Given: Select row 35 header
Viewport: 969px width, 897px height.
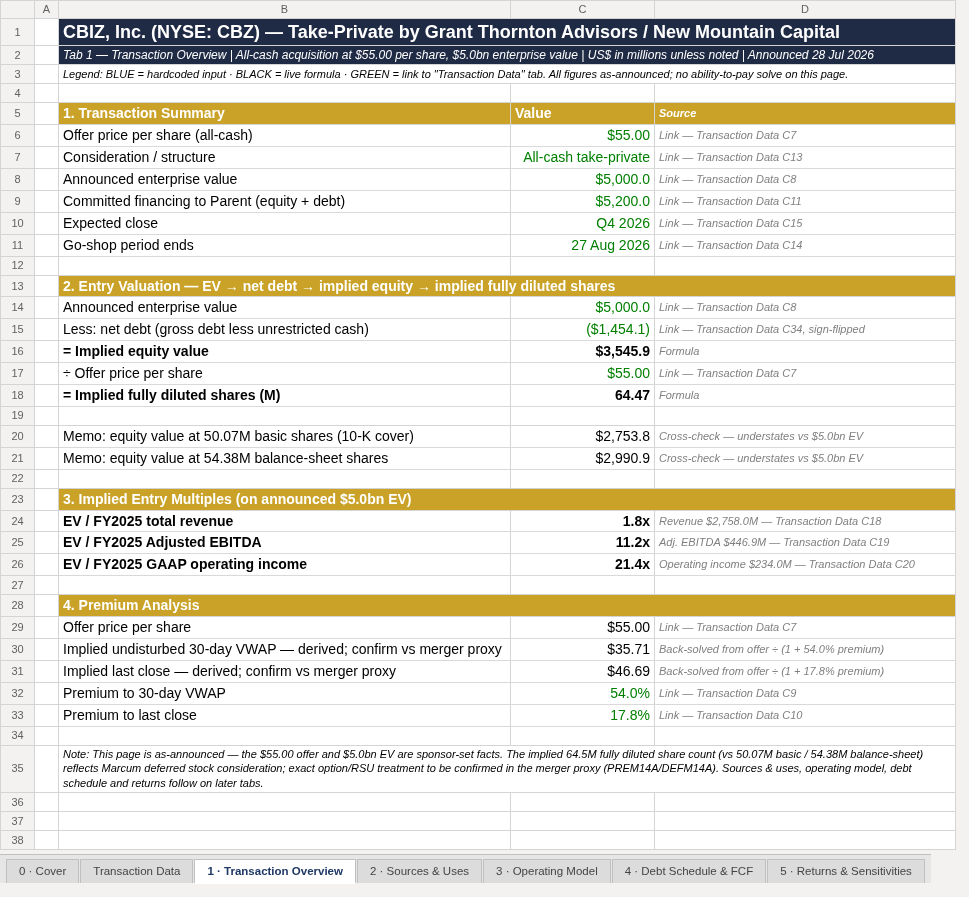Looking at the screenshot, I should (x=17, y=768).
